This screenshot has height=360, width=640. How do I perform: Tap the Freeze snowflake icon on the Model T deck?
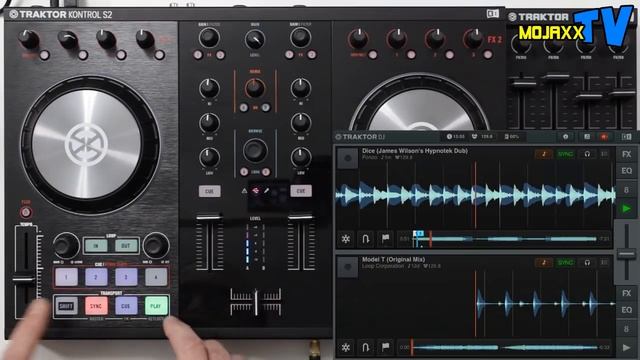click(x=346, y=348)
